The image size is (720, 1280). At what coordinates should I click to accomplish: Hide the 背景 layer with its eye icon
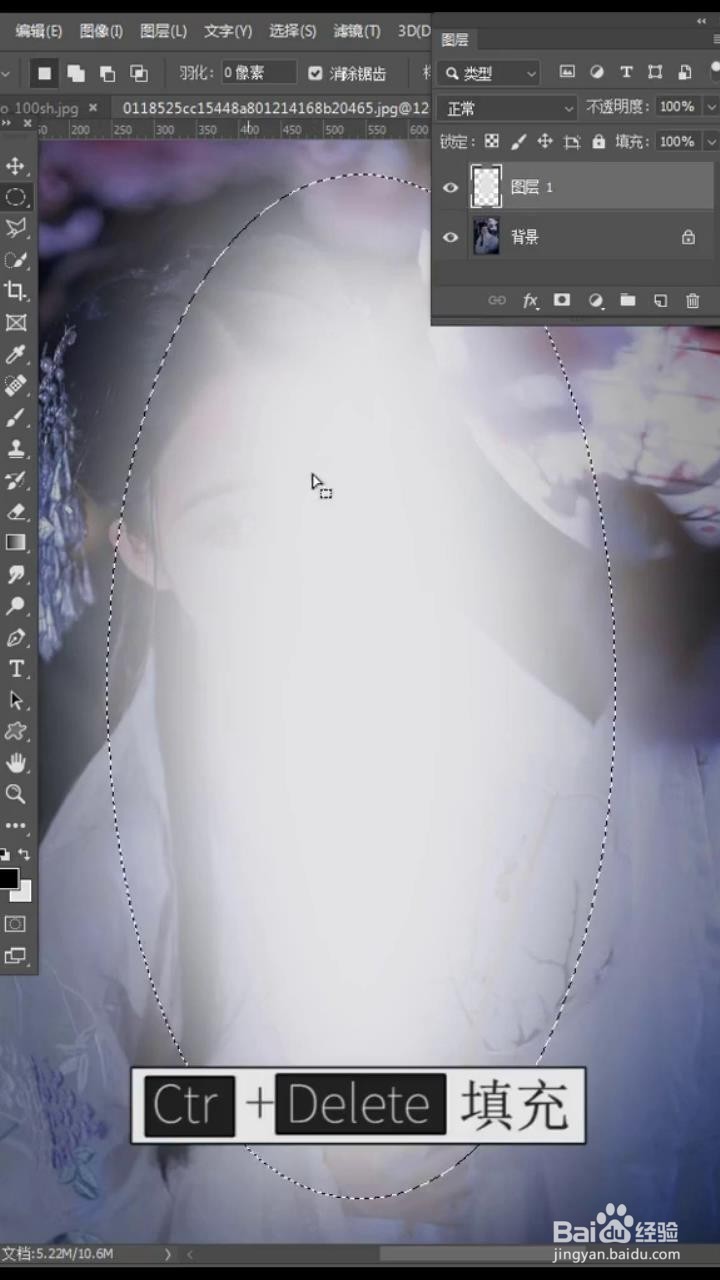click(x=451, y=237)
